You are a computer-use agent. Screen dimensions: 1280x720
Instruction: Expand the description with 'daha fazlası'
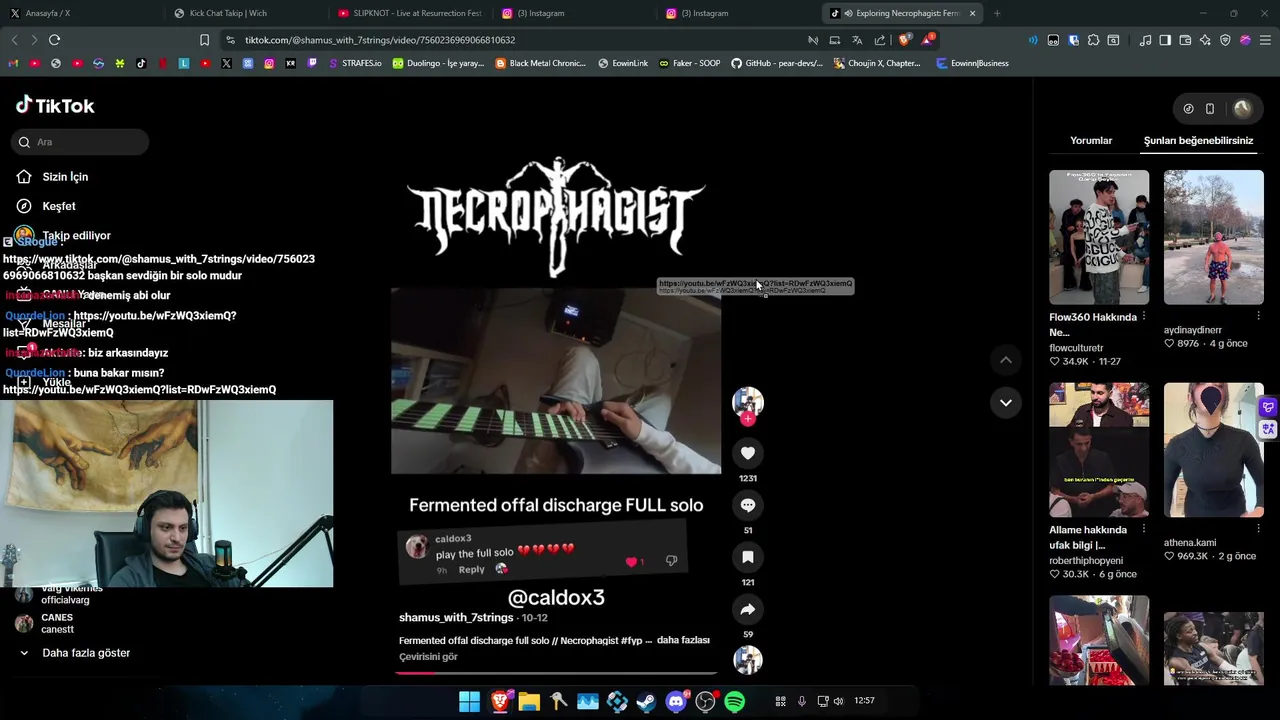tap(683, 640)
